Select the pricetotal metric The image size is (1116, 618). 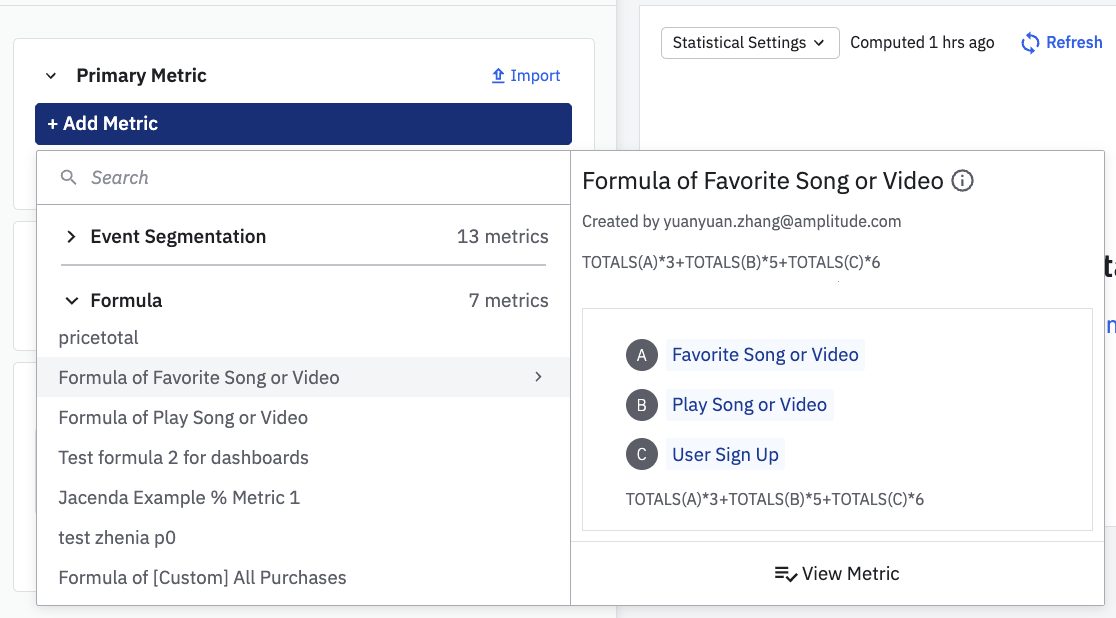[99, 338]
